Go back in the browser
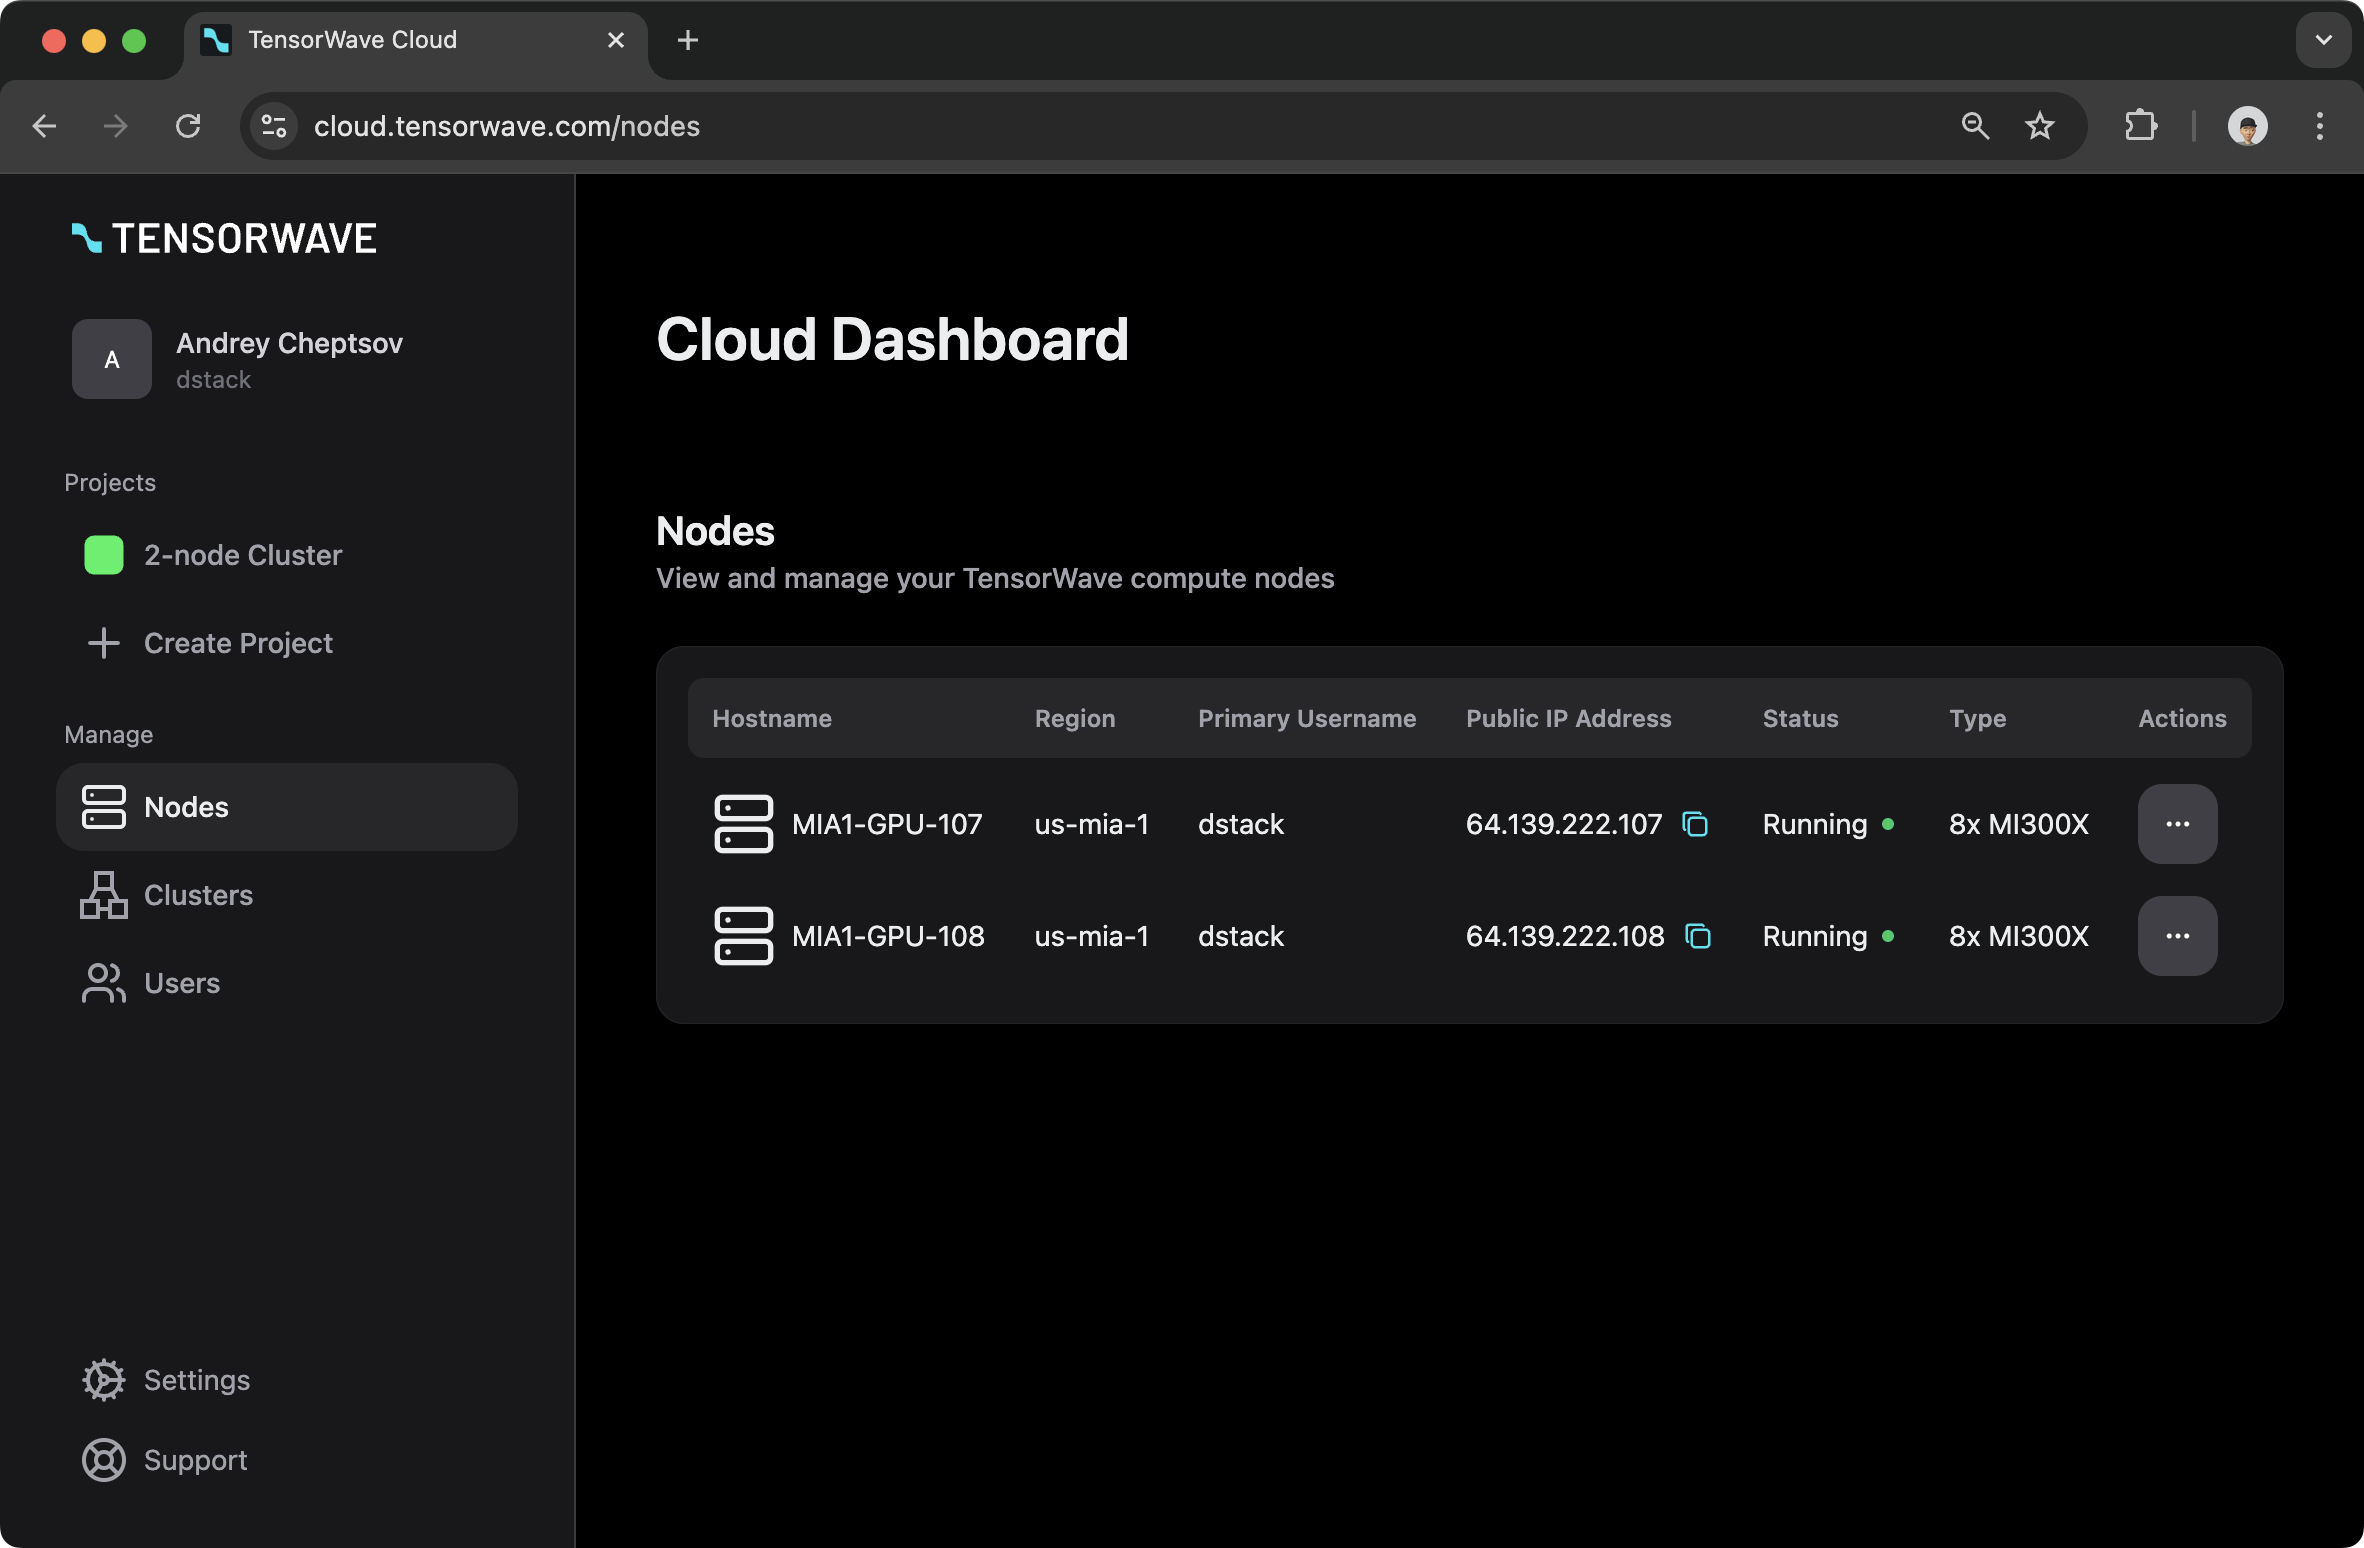The width and height of the screenshot is (2364, 1548). (x=44, y=126)
